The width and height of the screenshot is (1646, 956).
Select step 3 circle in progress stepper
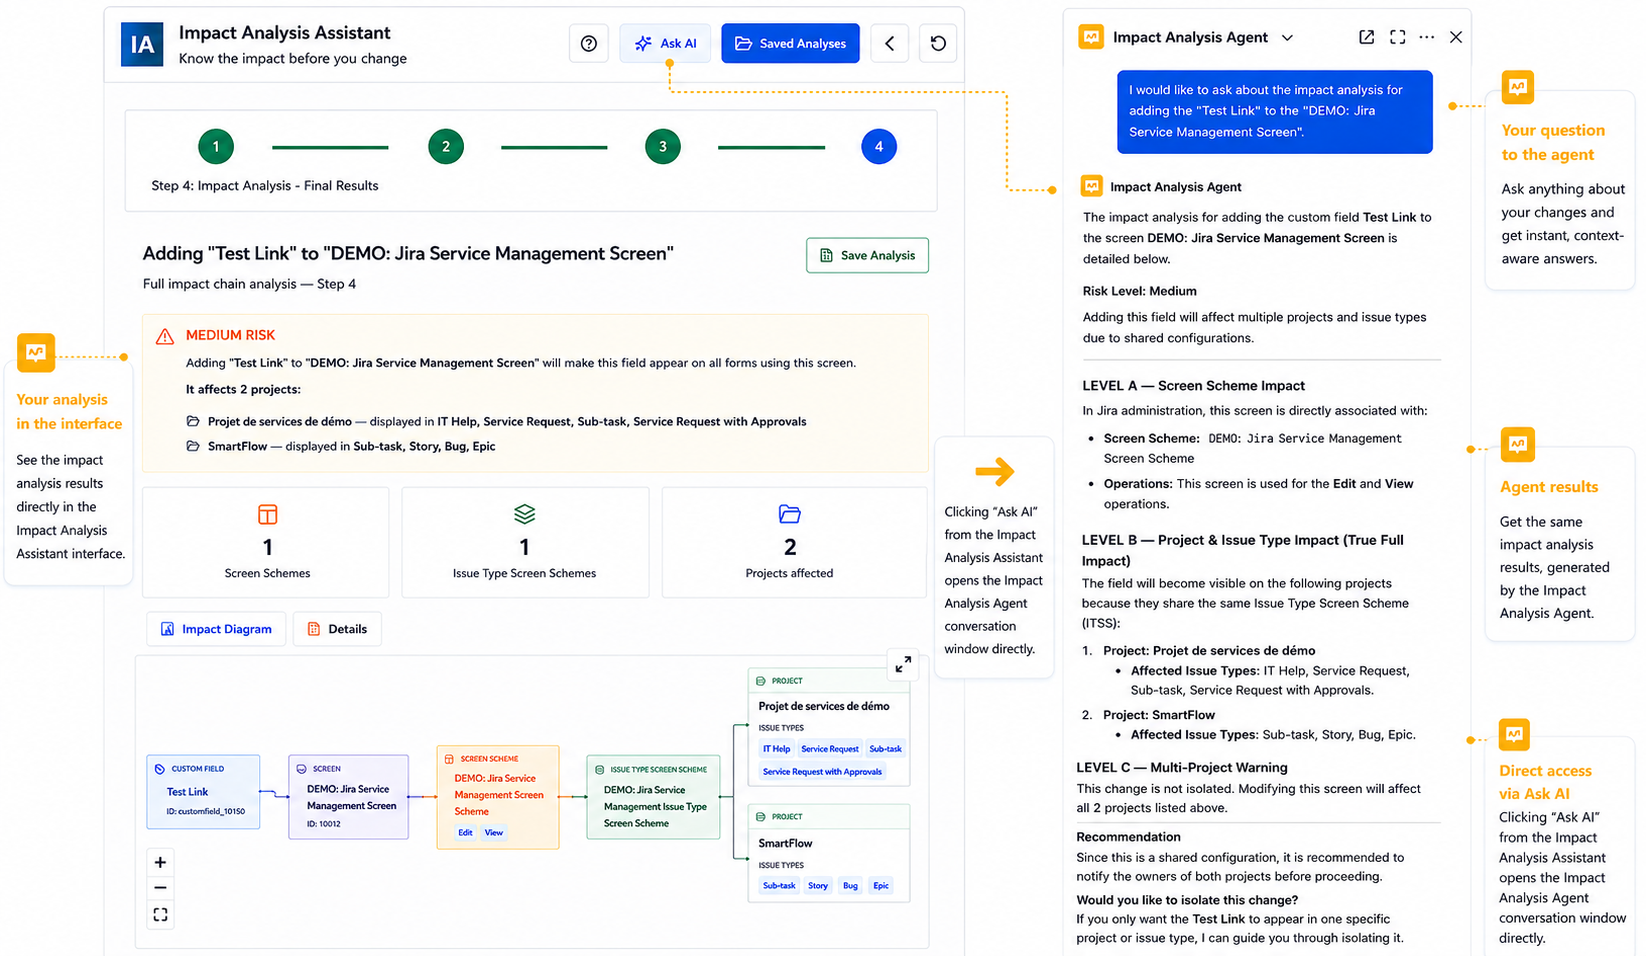coord(663,147)
